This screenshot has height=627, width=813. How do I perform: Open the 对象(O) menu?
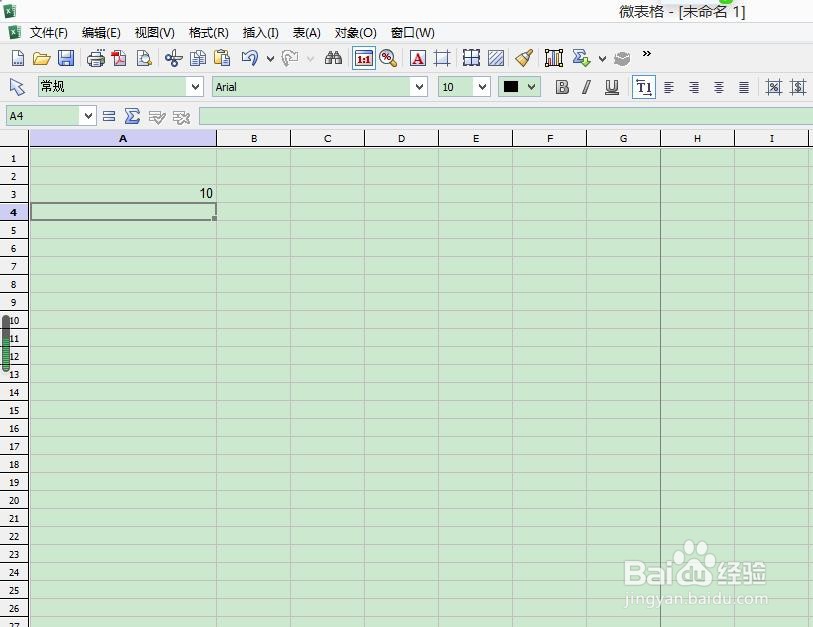point(355,33)
